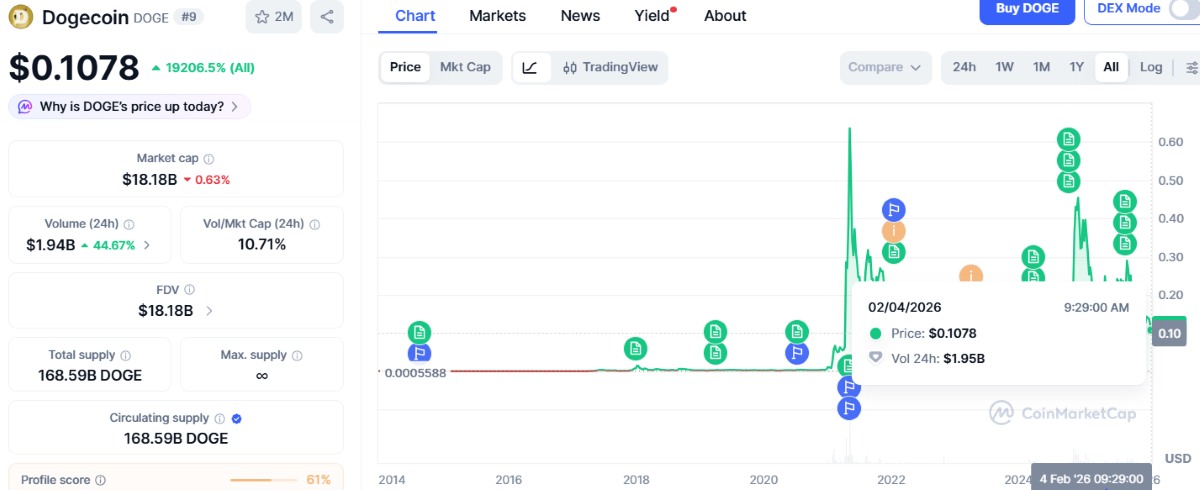Open the Yield tab
This screenshot has width=1200, height=490.
(x=653, y=15)
